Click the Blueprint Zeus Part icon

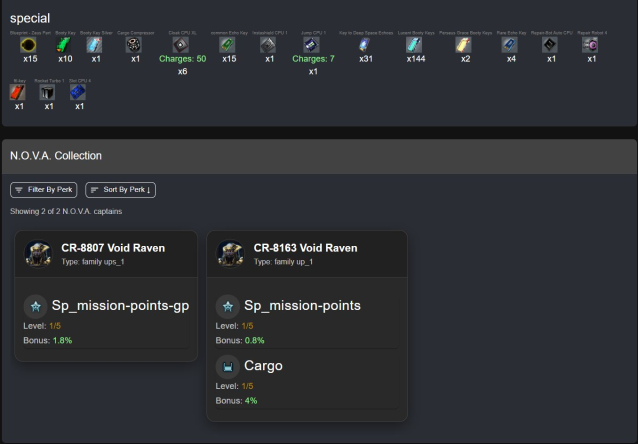tap(30, 44)
